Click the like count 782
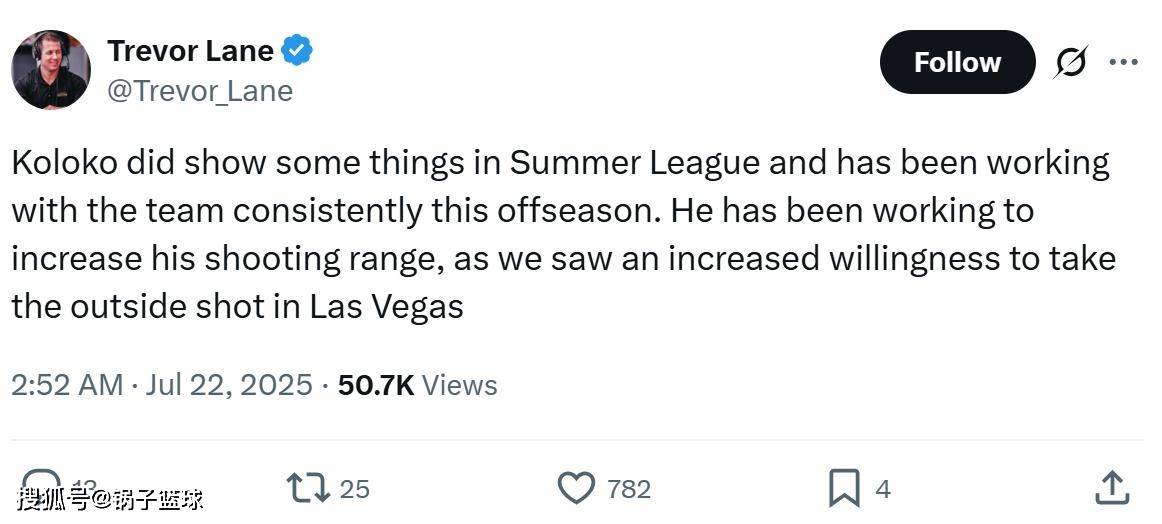This screenshot has height=524, width=1162. [x=628, y=489]
